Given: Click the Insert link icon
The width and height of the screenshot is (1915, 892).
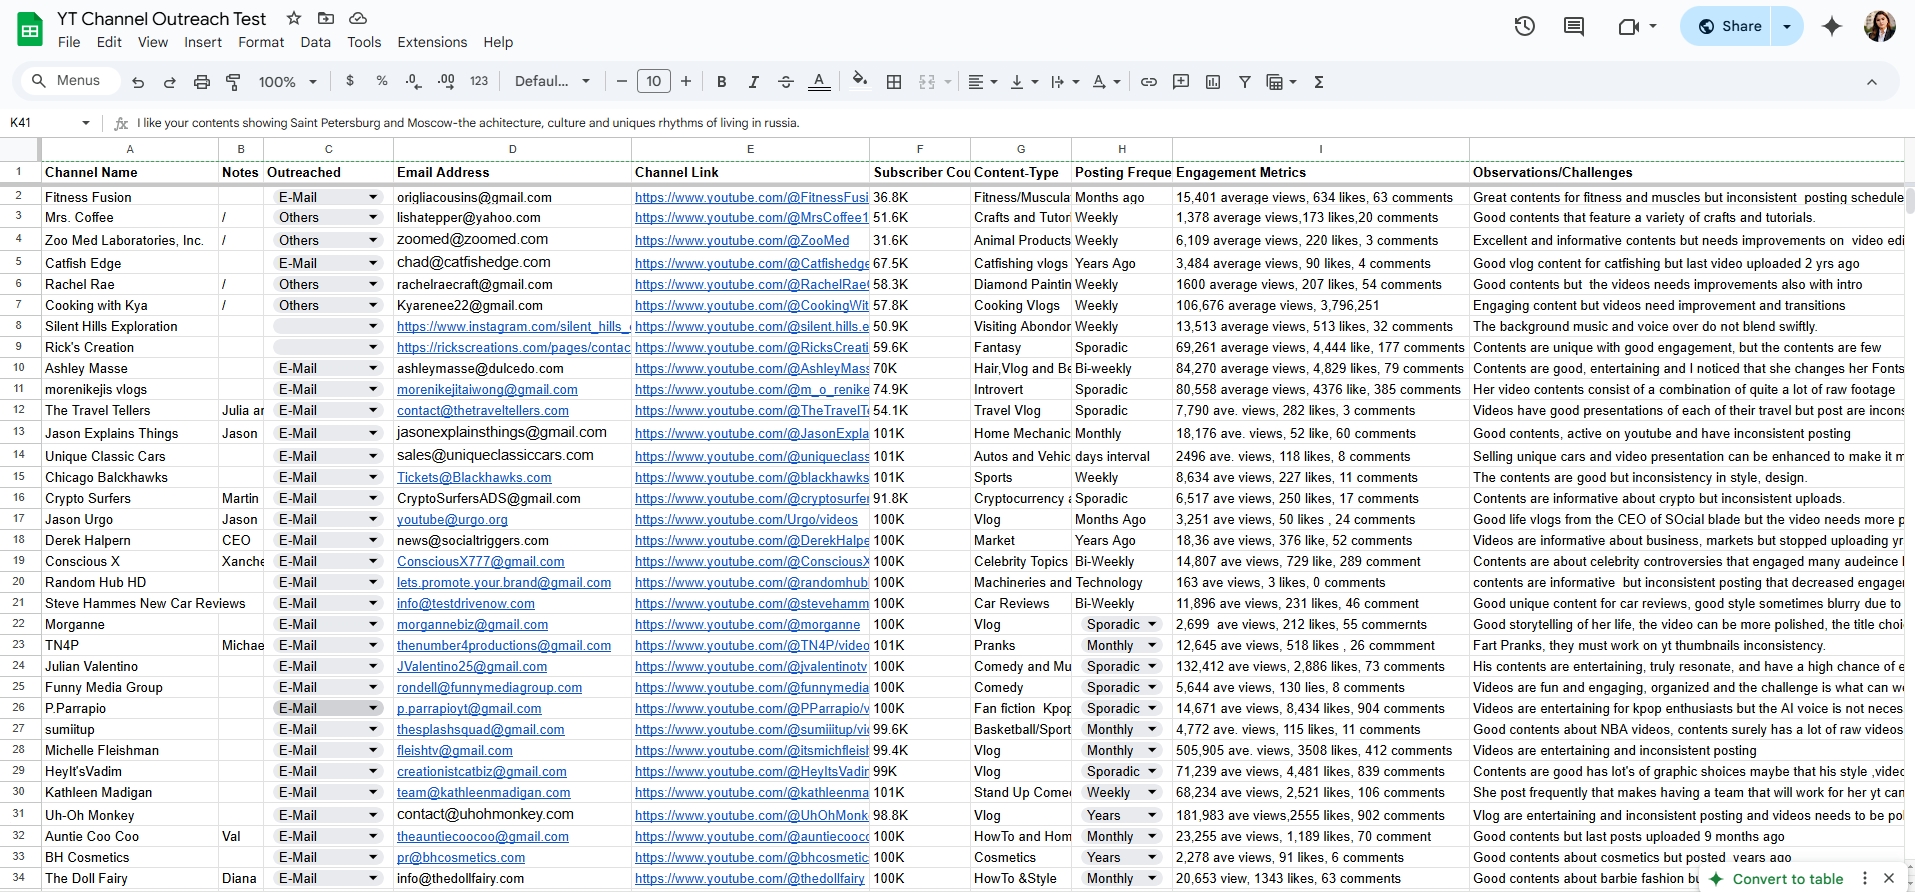Looking at the screenshot, I should [x=1149, y=82].
